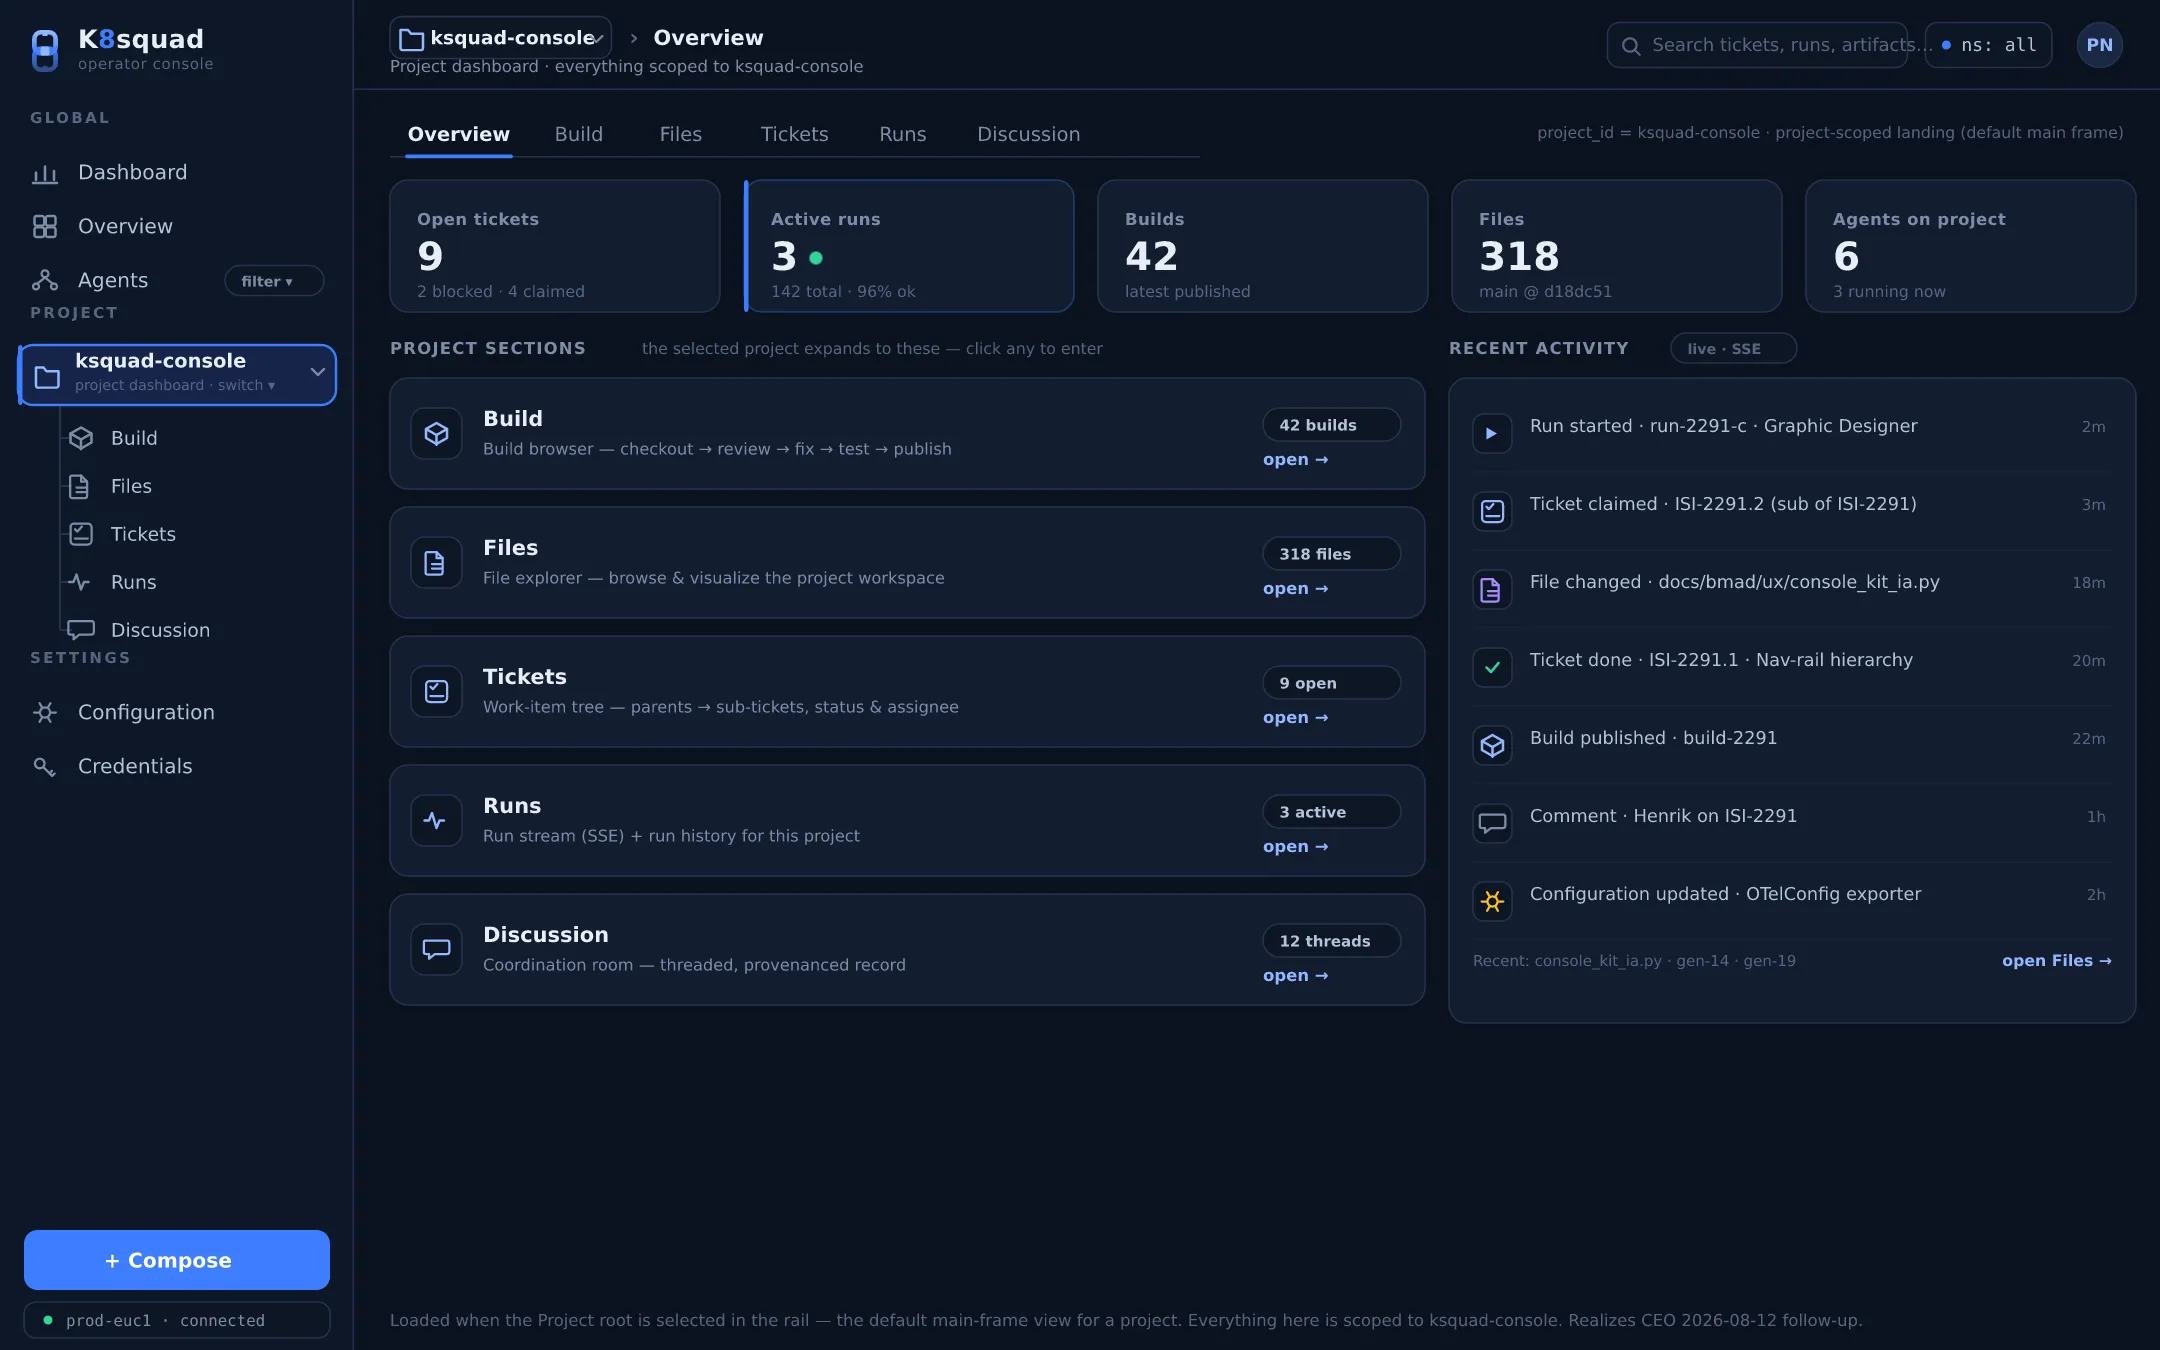Screen dimensions: 2160x1350
Task: Click open link on the Tickets card
Action: [1295, 718]
